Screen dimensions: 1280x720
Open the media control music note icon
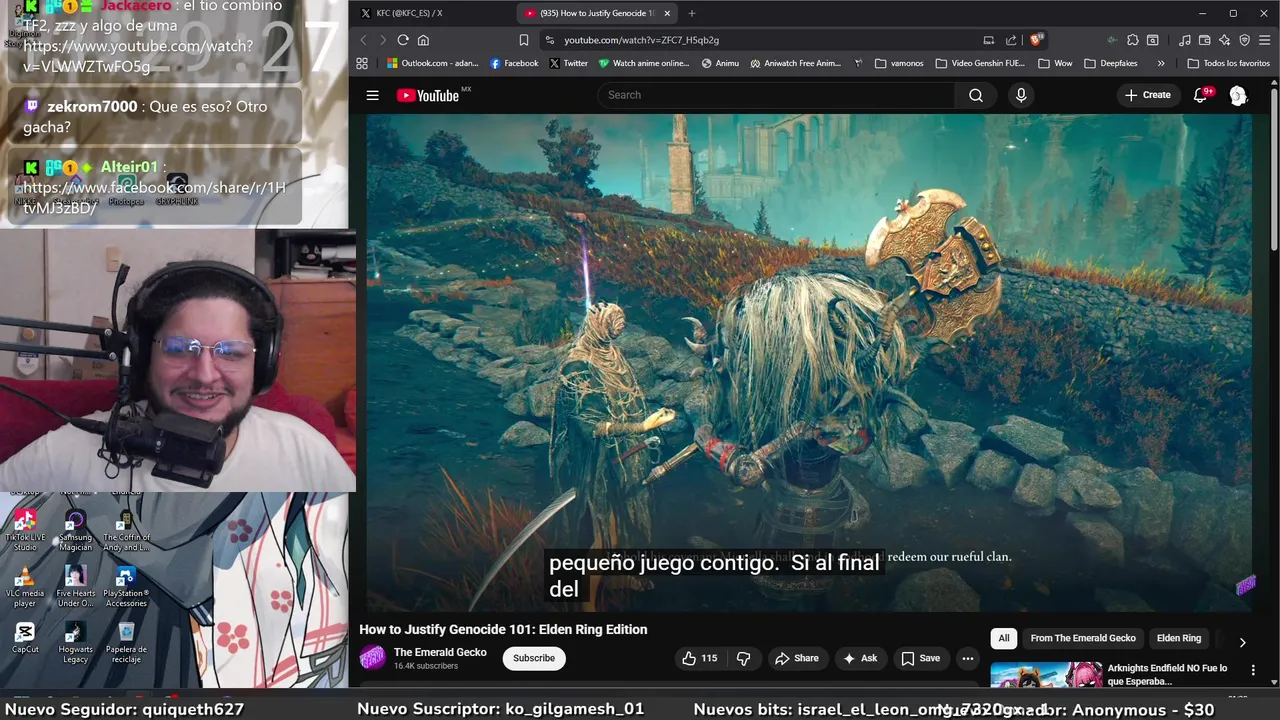click(1185, 40)
